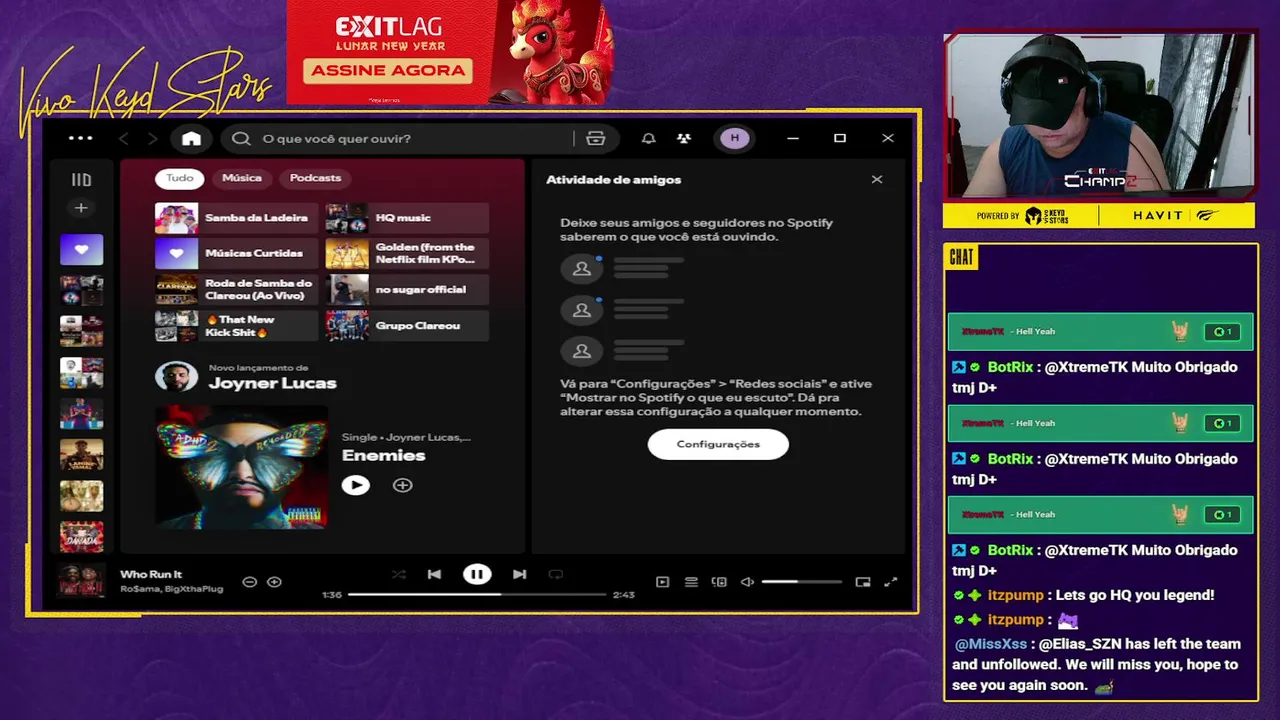The height and width of the screenshot is (720, 1280).
Task: Open the Spotify Home page
Action: (x=191, y=138)
